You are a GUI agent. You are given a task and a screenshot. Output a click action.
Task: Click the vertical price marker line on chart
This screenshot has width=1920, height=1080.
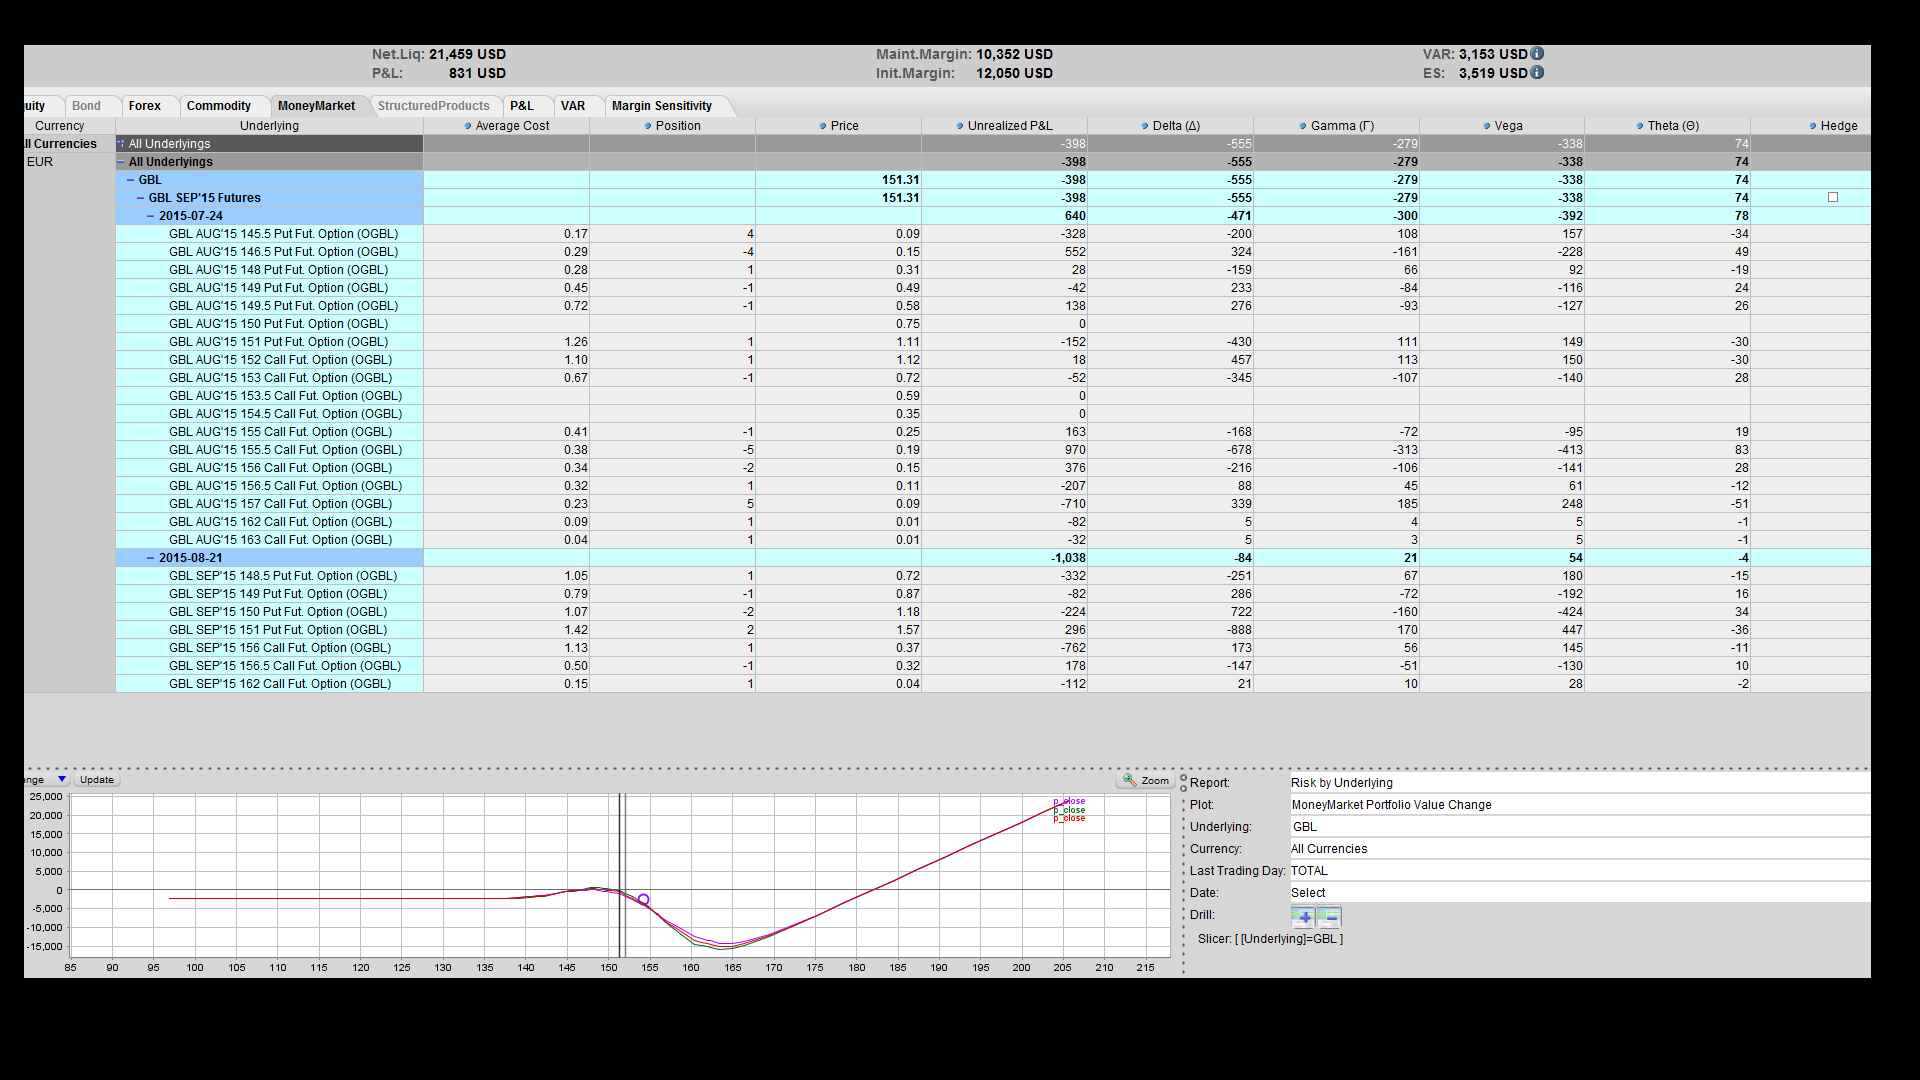(621, 875)
